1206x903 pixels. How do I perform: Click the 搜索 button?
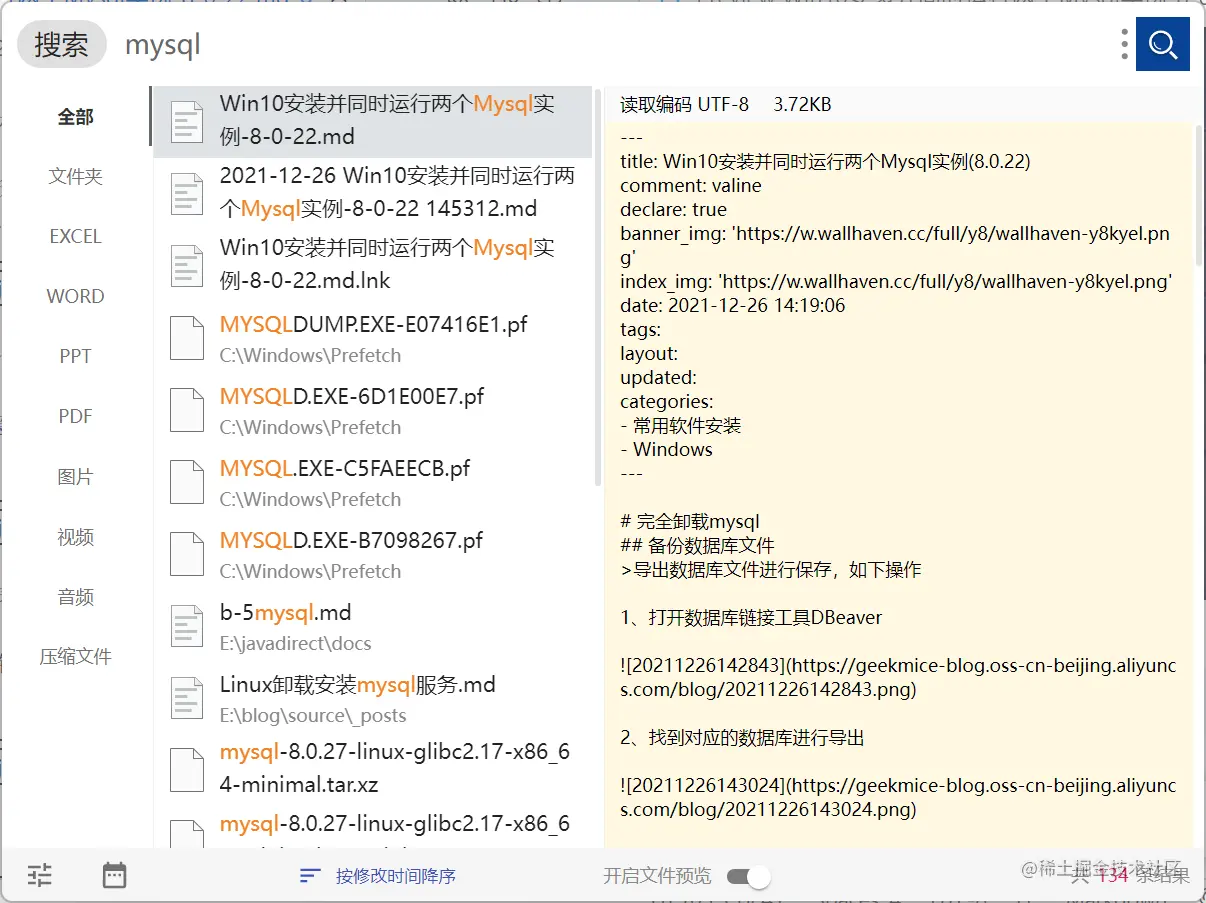pyautogui.click(x=62, y=45)
